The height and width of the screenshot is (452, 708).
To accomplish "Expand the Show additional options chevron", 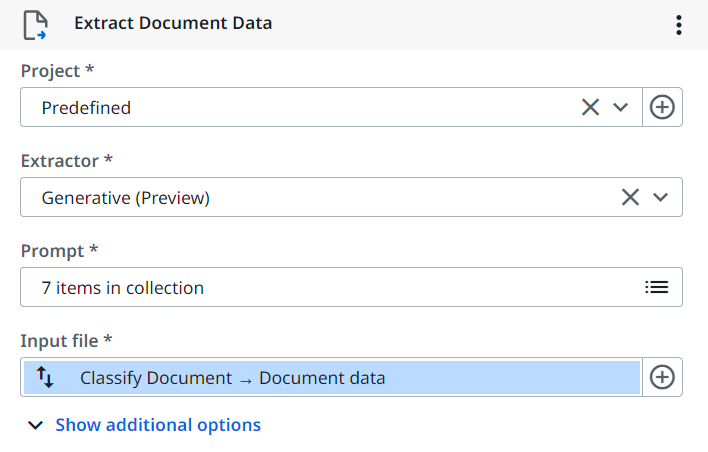I will [36, 425].
